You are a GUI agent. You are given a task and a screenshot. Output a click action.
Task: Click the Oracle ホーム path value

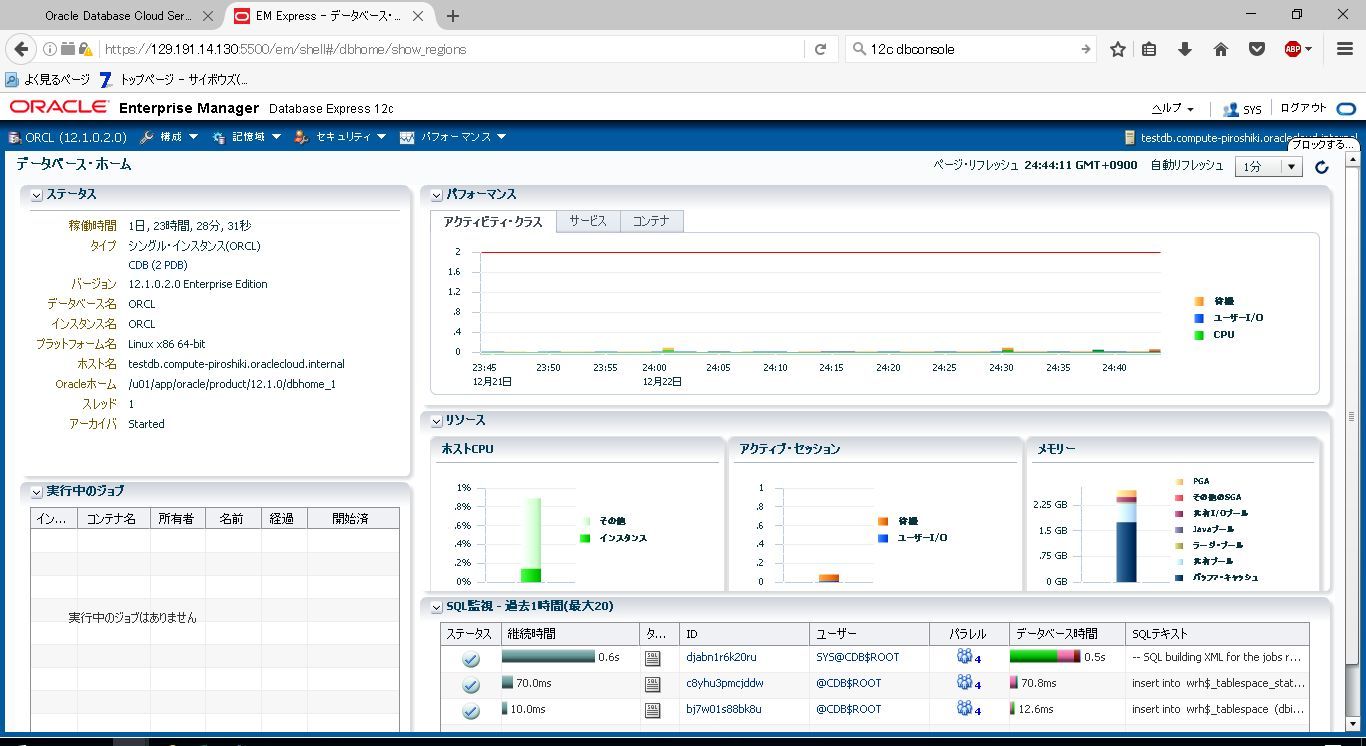pyautogui.click(x=232, y=384)
